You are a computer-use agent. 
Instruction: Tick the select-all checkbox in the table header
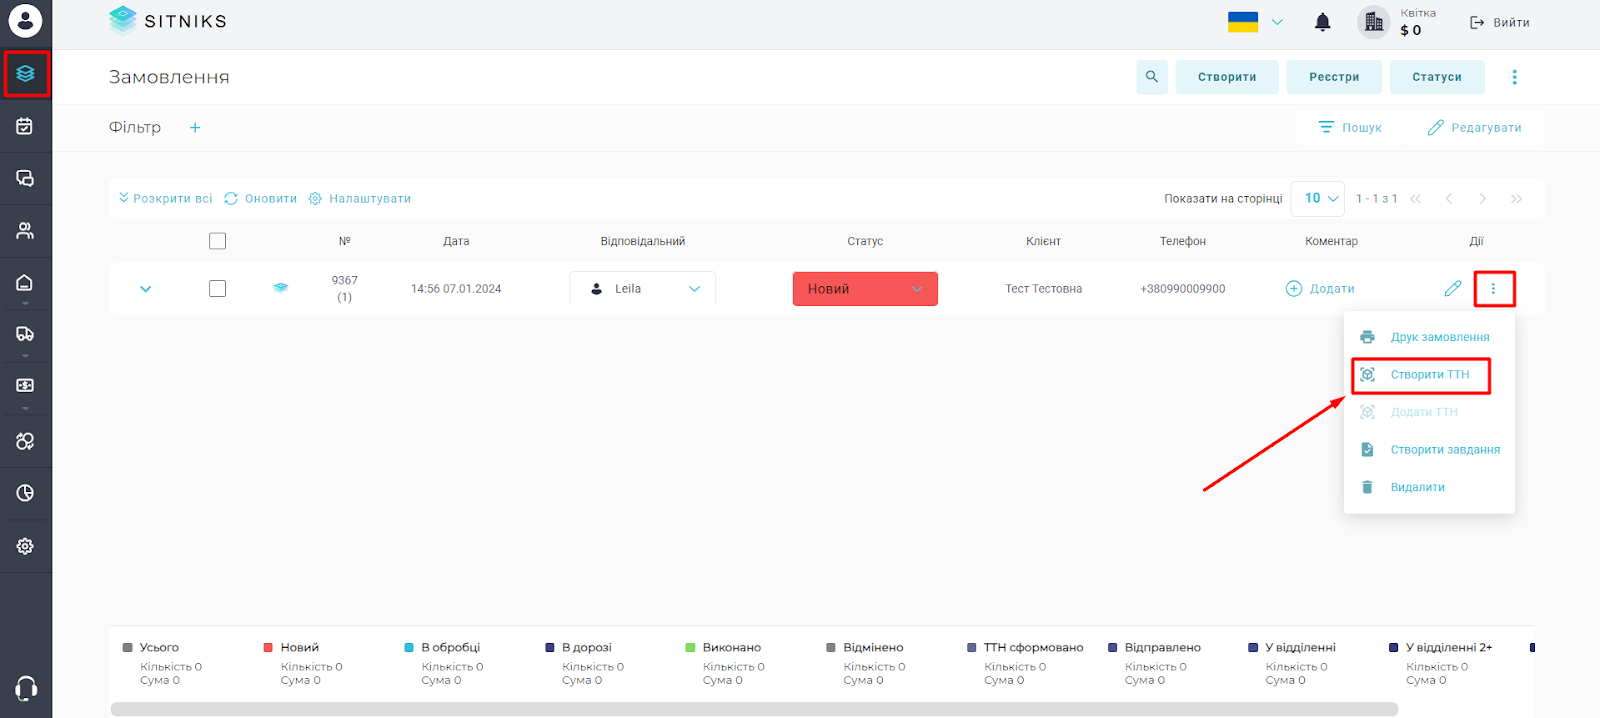[217, 241]
